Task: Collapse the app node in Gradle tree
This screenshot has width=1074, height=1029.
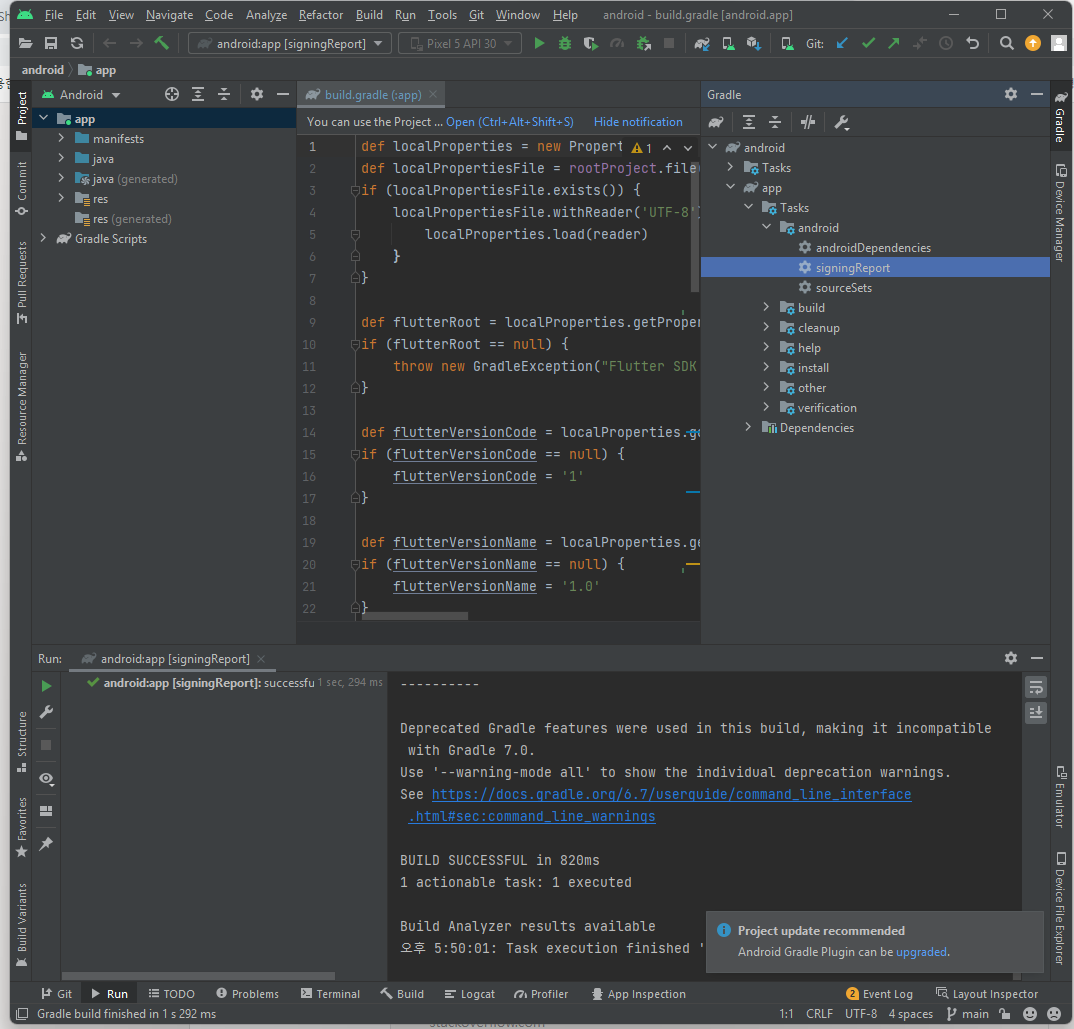Action: click(x=731, y=188)
